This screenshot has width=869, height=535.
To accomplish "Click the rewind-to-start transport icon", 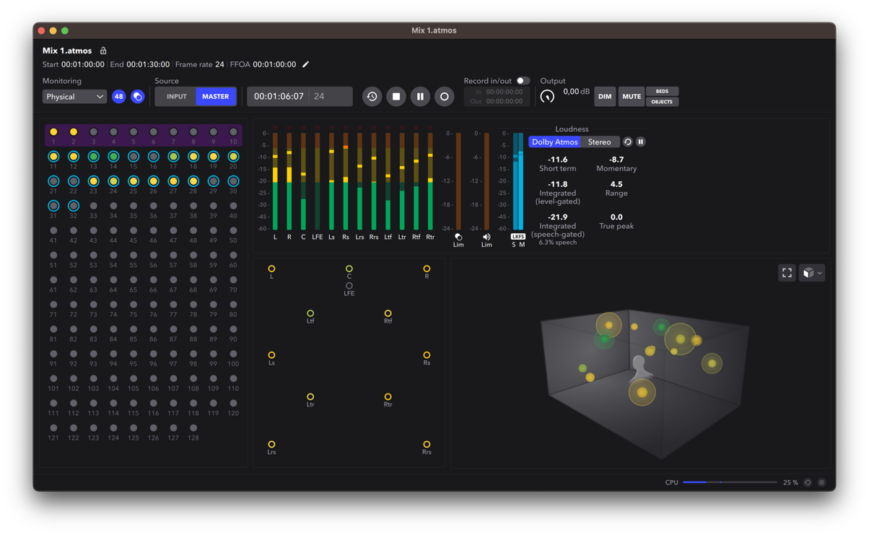I will [372, 97].
